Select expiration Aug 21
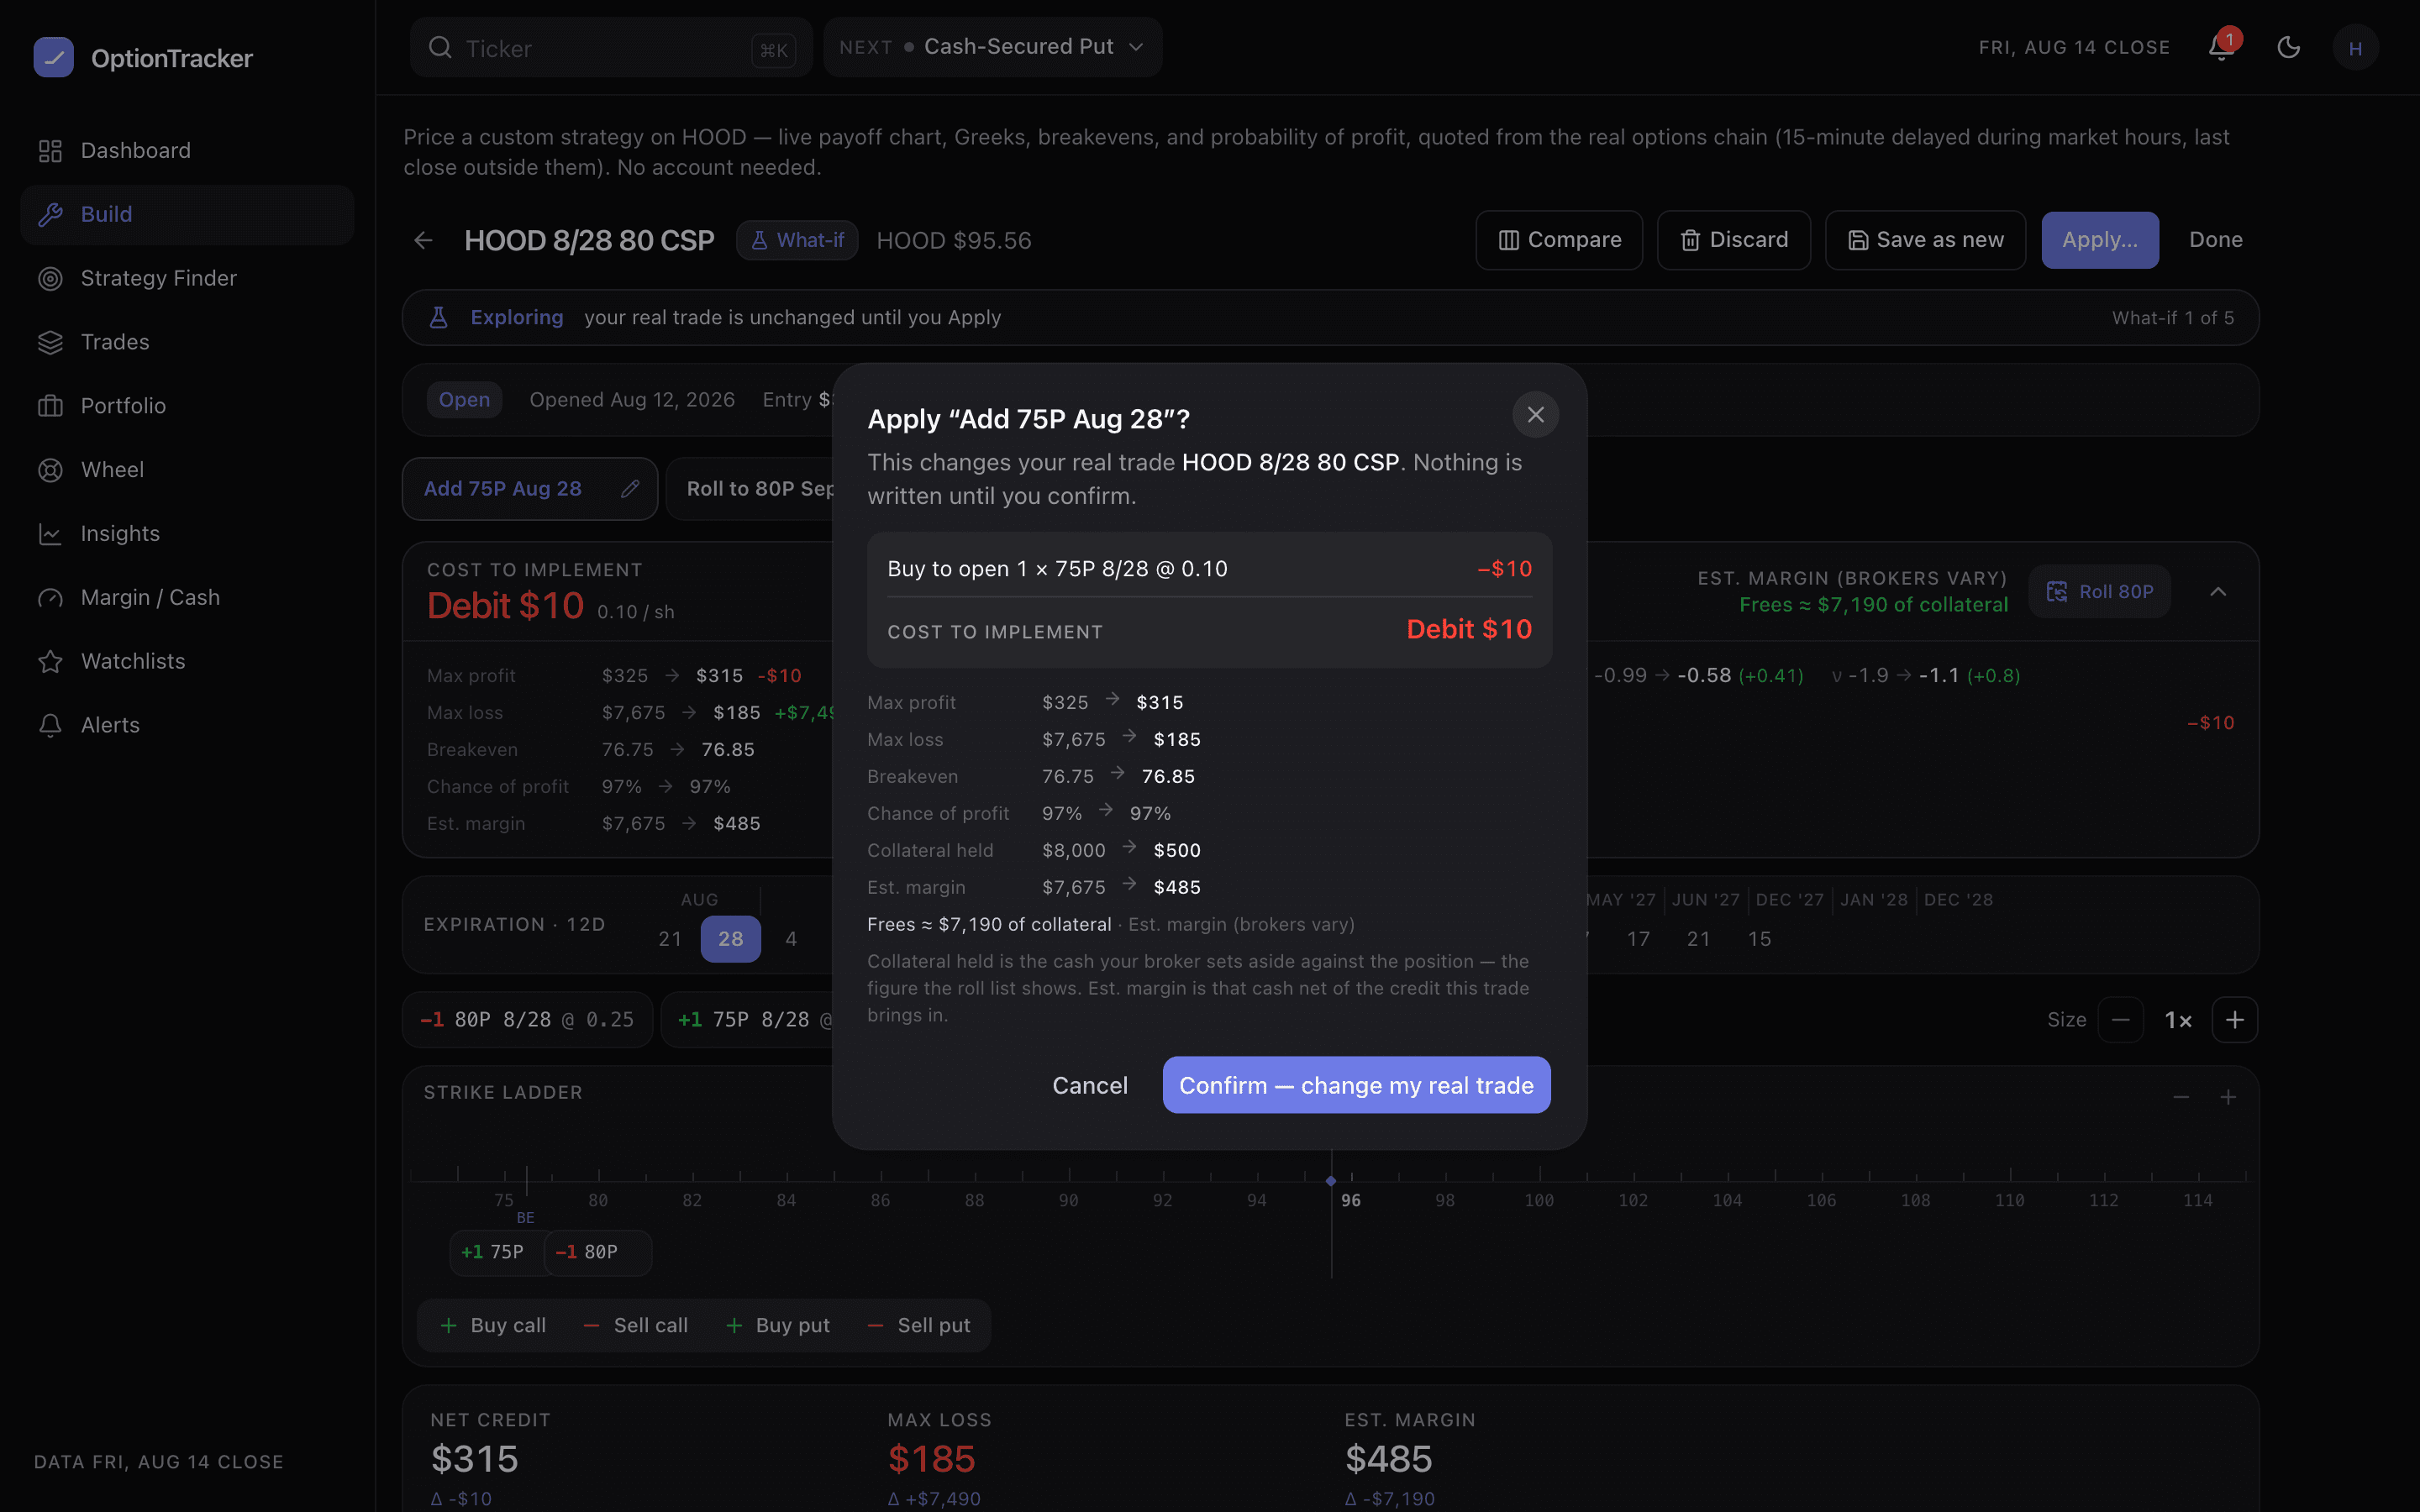 click(x=670, y=939)
